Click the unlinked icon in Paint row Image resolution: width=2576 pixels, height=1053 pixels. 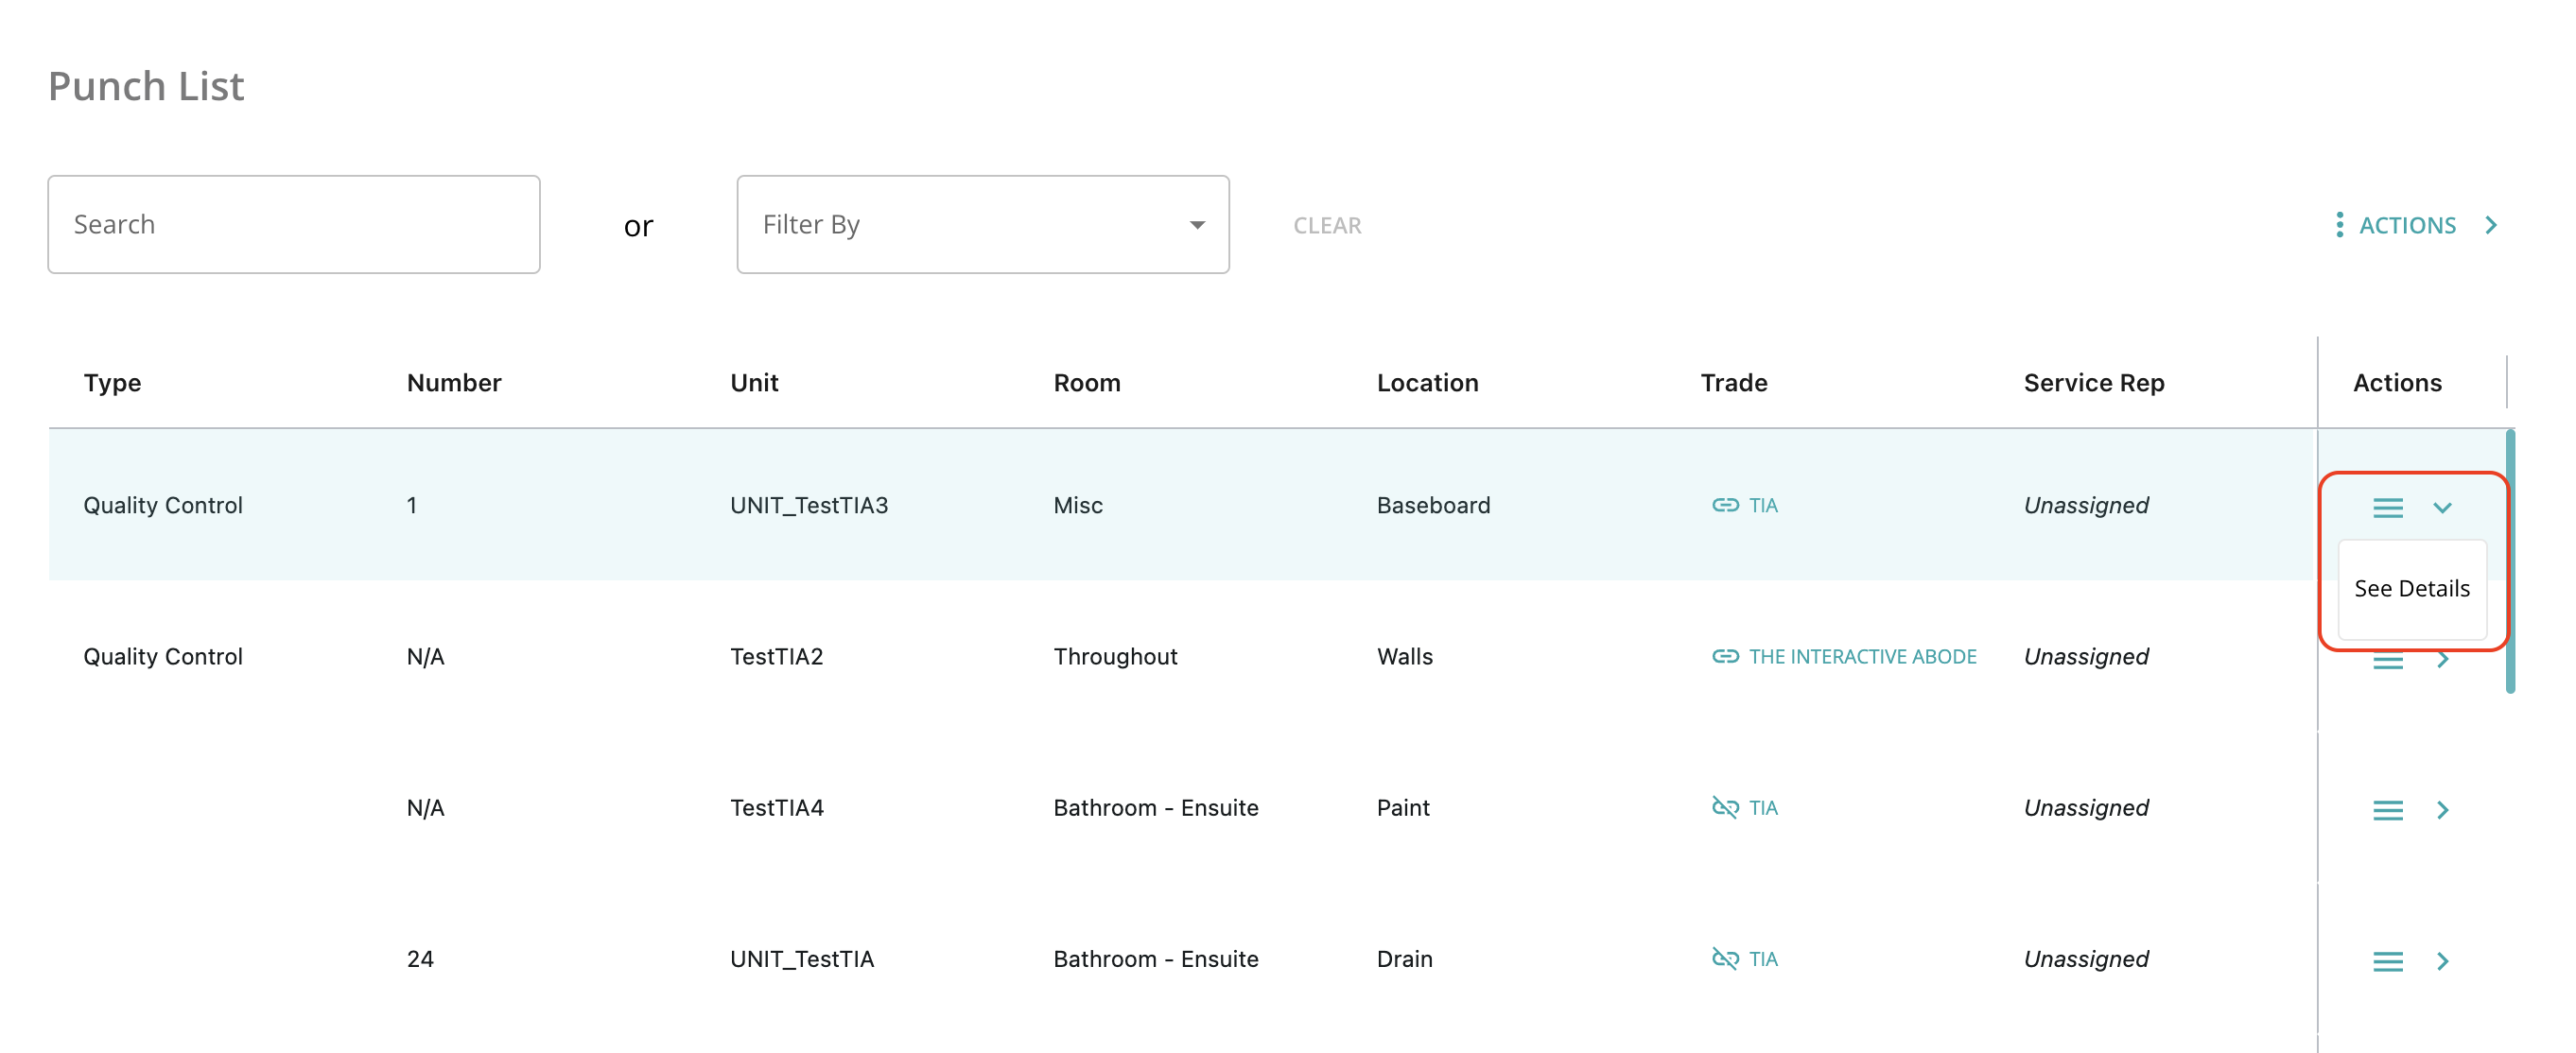pos(1725,807)
